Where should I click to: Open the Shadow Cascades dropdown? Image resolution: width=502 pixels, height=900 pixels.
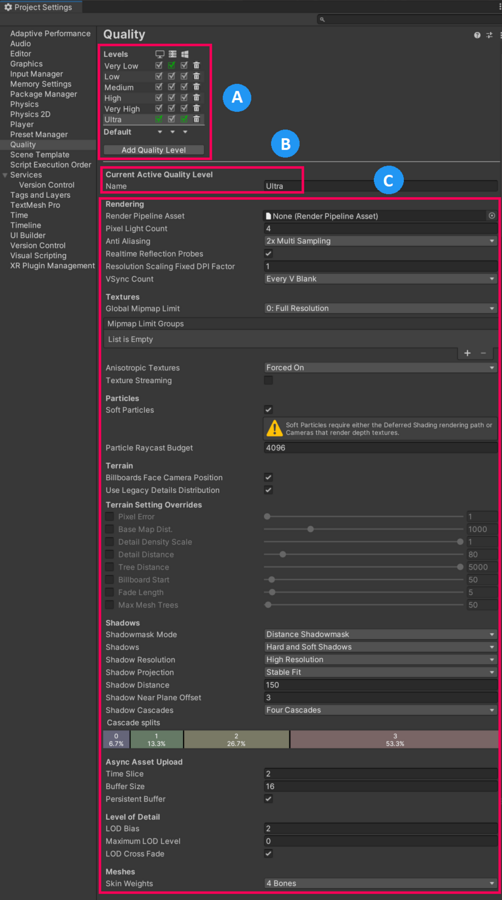click(381, 710)
